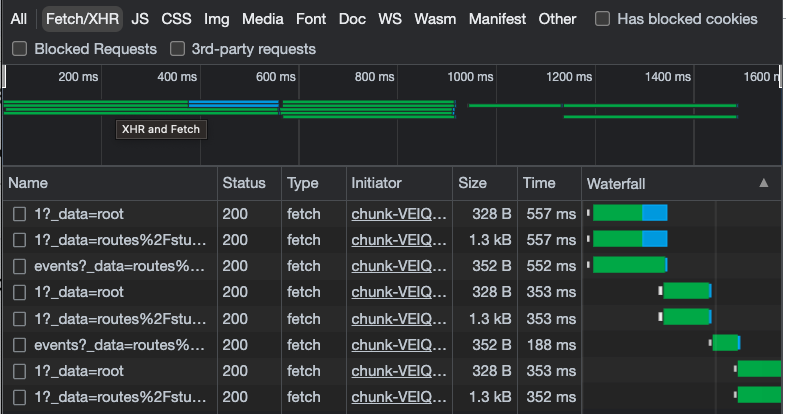Viewport: 786px width, 414px height.
Task: Filter requests by Manifest type
Action: click(x=497, y=19)
